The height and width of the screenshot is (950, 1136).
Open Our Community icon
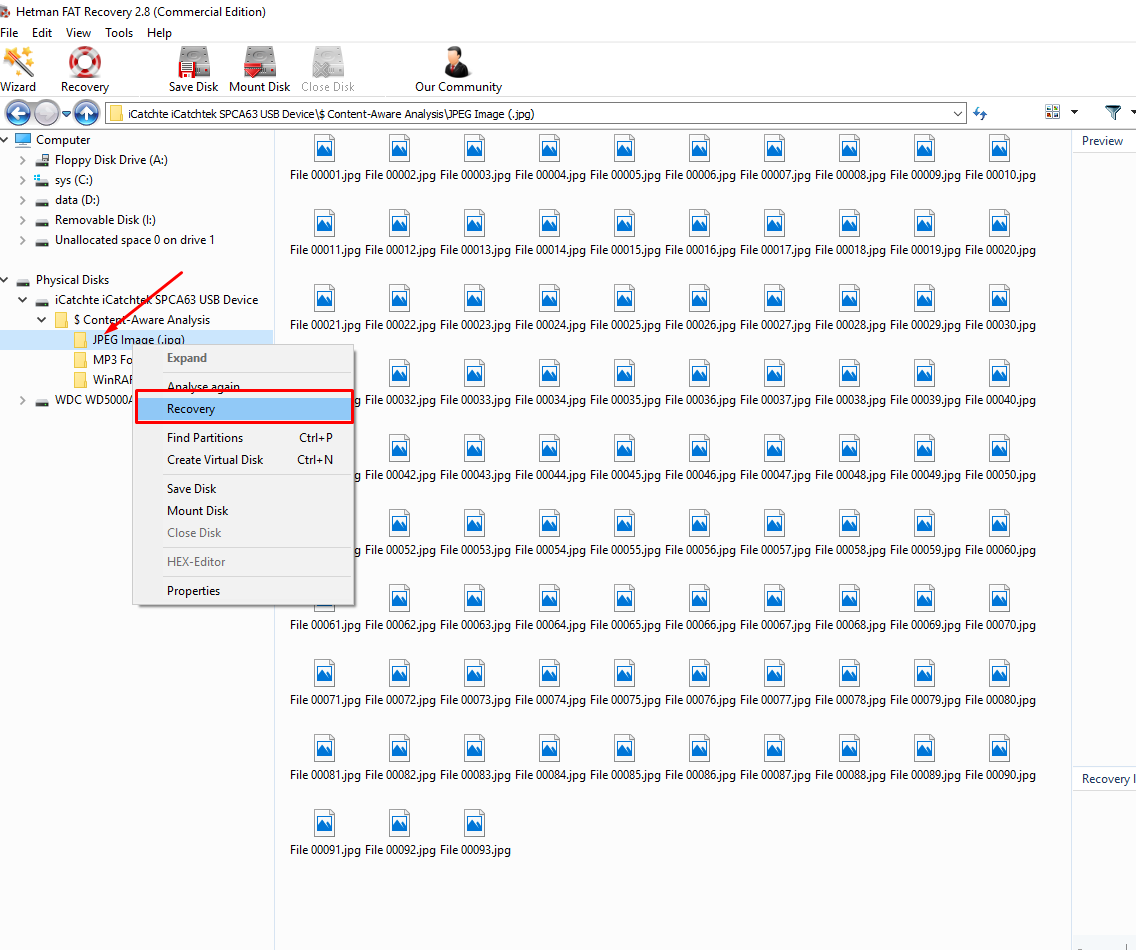458,69
